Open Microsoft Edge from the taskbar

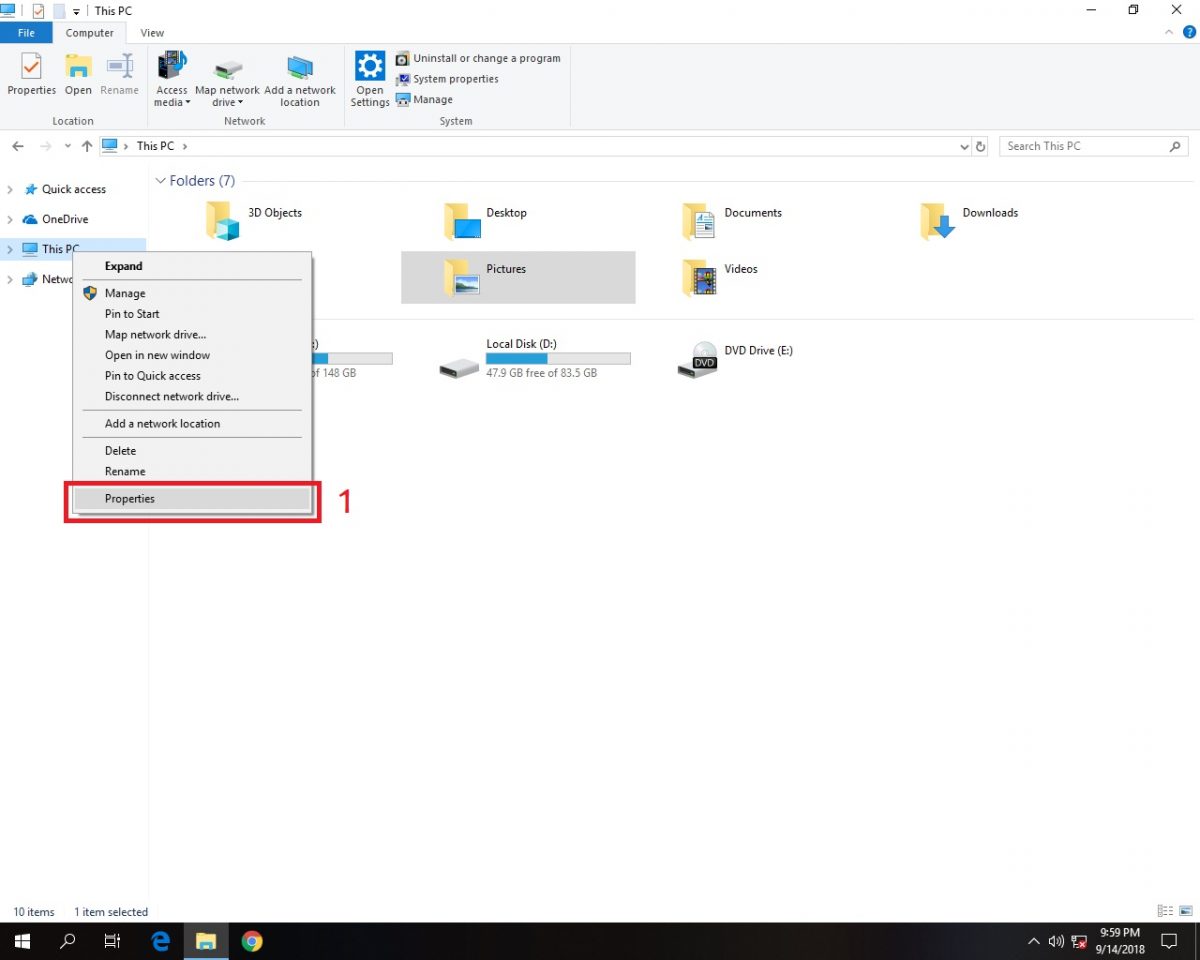pyautogui.click(x=160, y=941)
